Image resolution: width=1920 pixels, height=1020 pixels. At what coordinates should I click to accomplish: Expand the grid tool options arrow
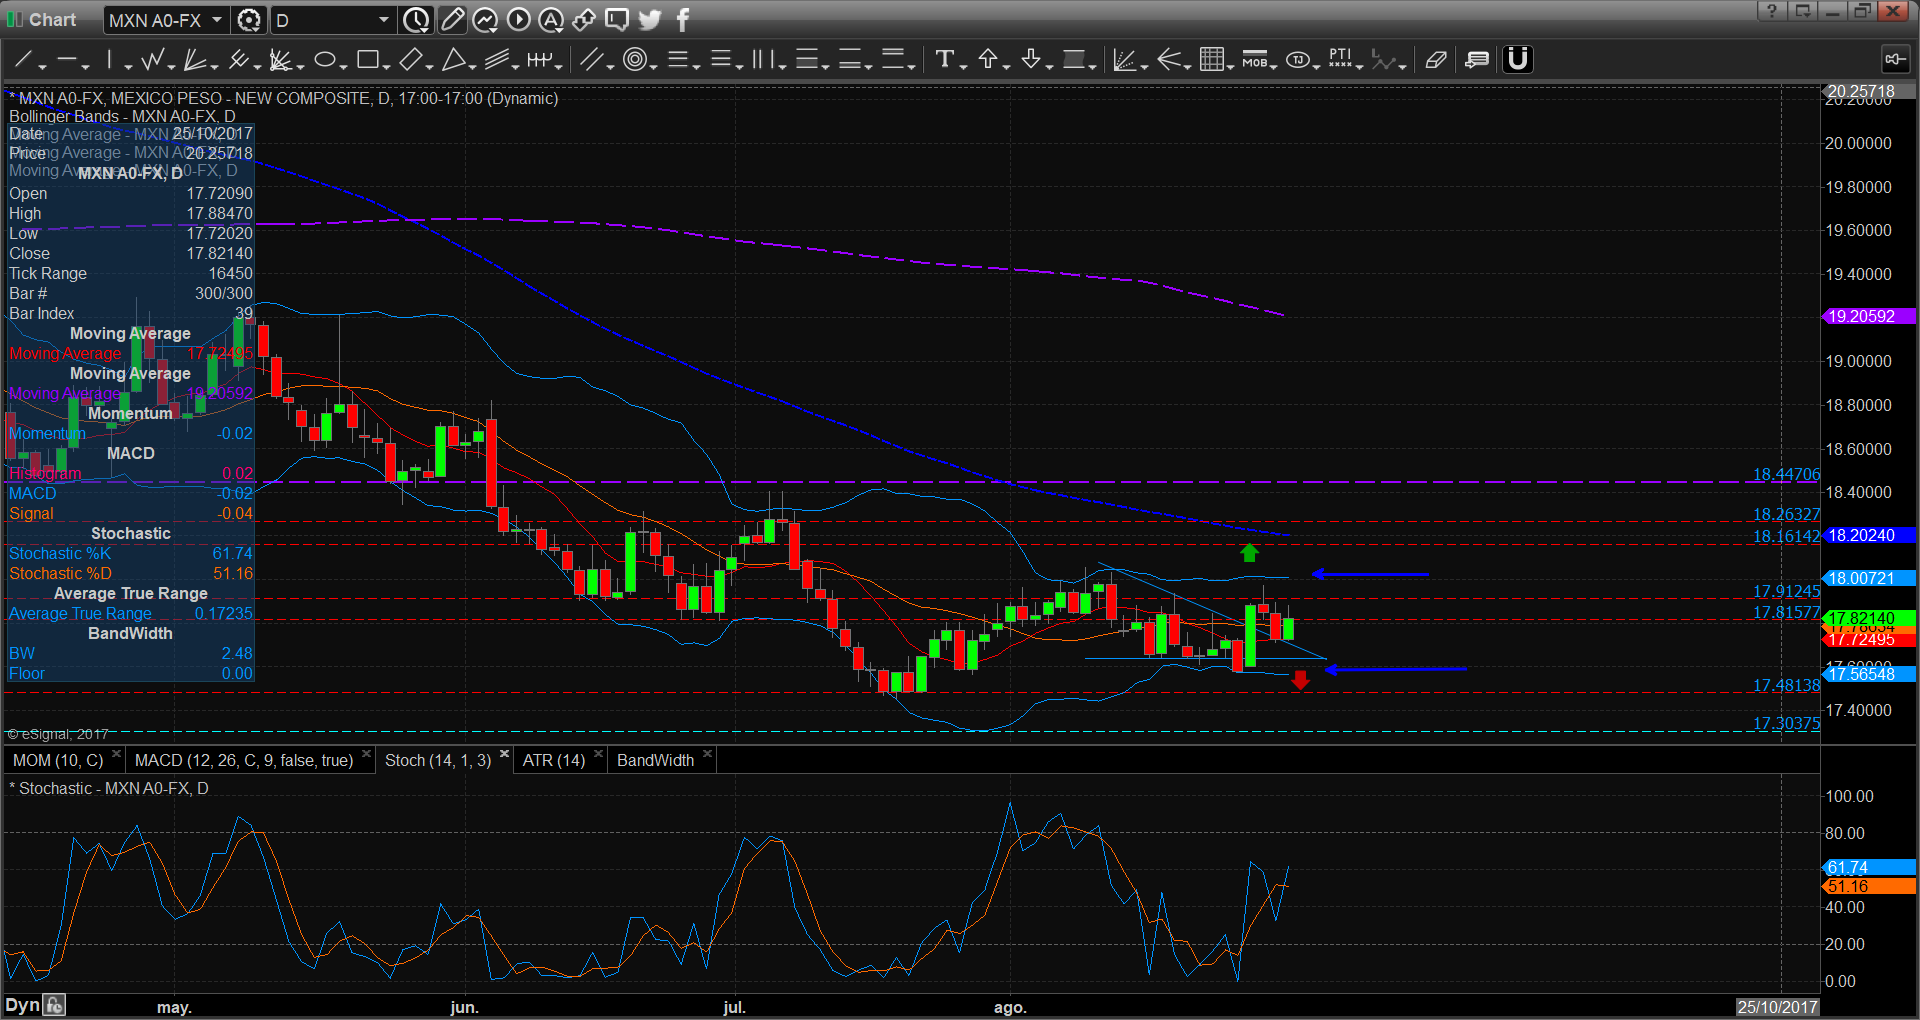(1230, 67)
